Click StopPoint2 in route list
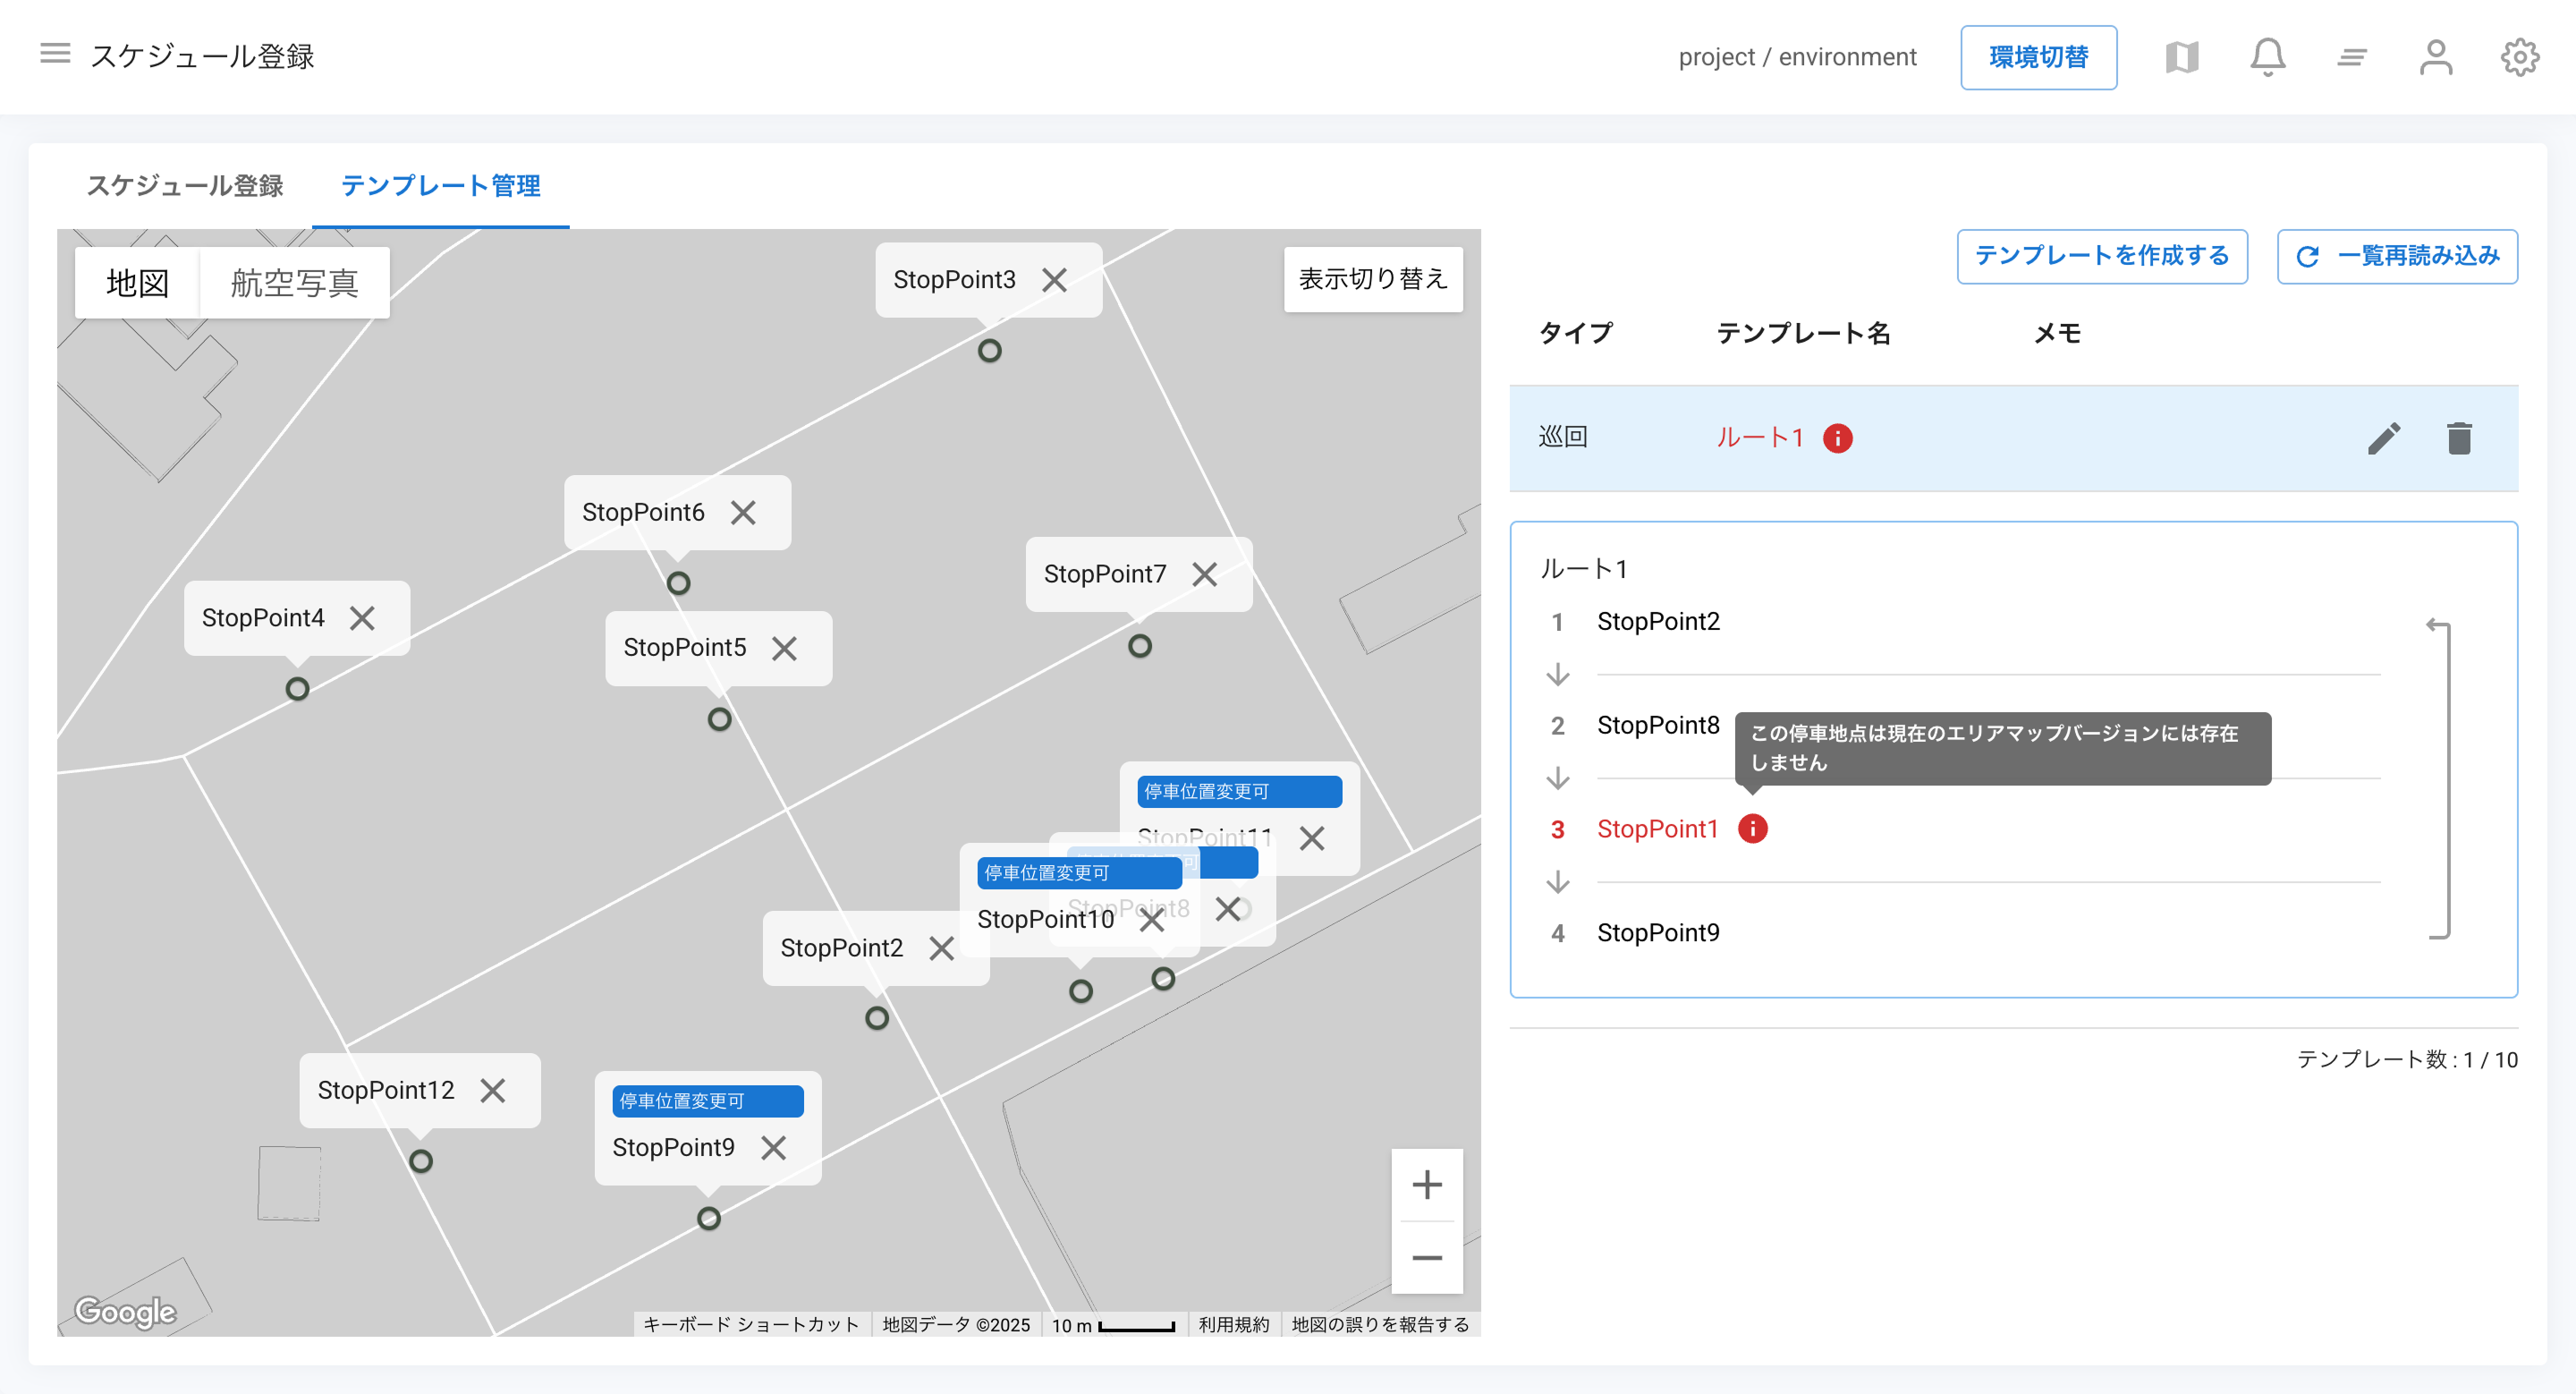 pos(1658,622)
